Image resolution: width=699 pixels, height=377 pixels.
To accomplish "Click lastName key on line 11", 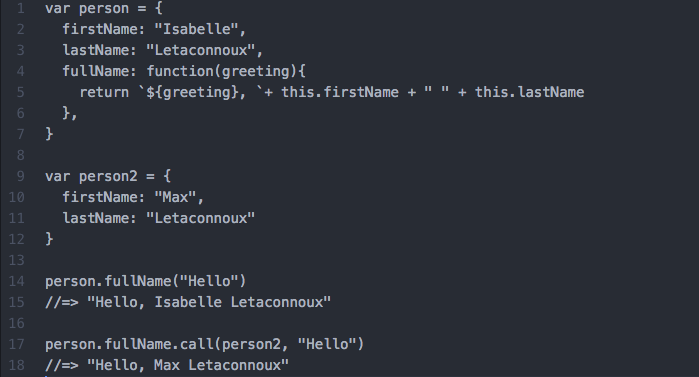I will (95, 218).
